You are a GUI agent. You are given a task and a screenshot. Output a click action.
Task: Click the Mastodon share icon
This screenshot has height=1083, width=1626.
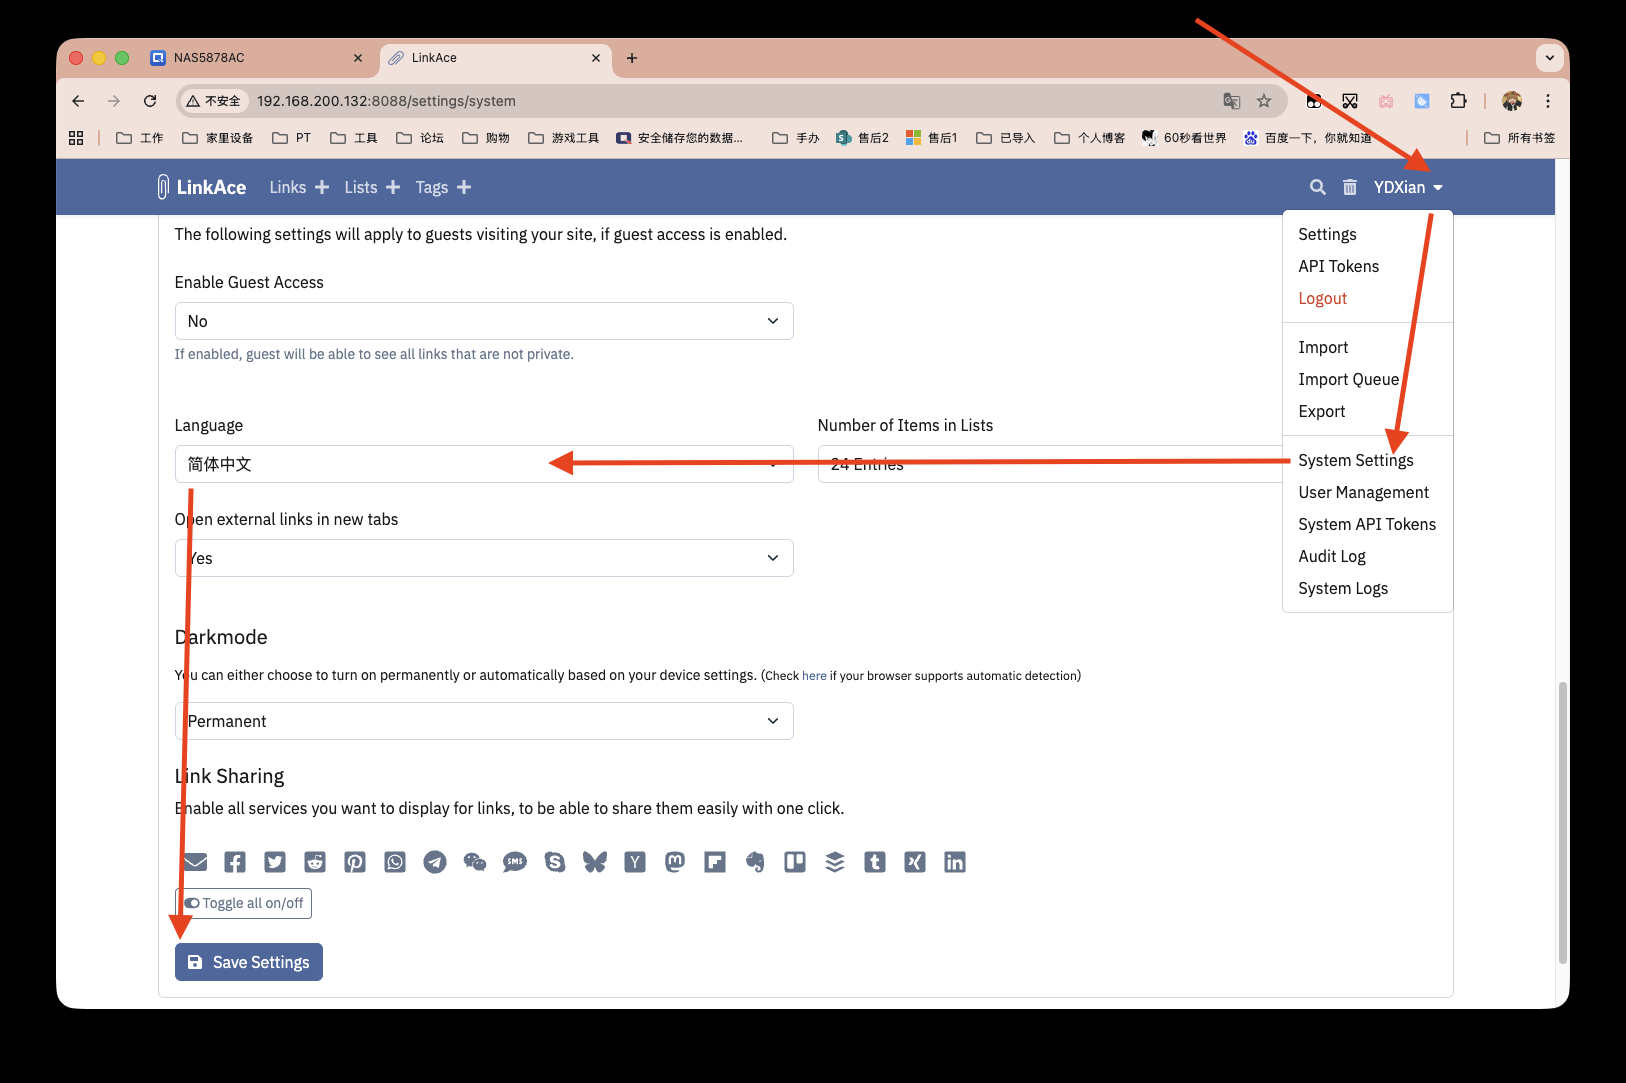675,862
